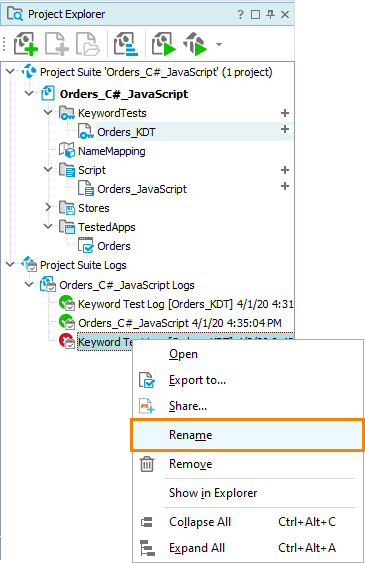This screenshot has height=563, width=365.
Task: Click the plus button next to KeywordTests
Action: (285, 113)
